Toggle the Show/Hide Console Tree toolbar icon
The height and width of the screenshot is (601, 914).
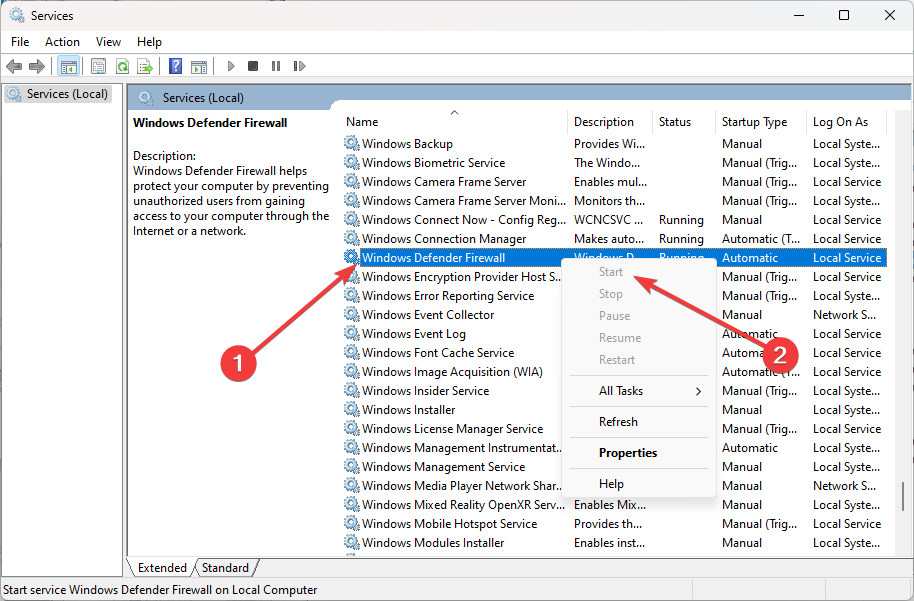point(69,66)
